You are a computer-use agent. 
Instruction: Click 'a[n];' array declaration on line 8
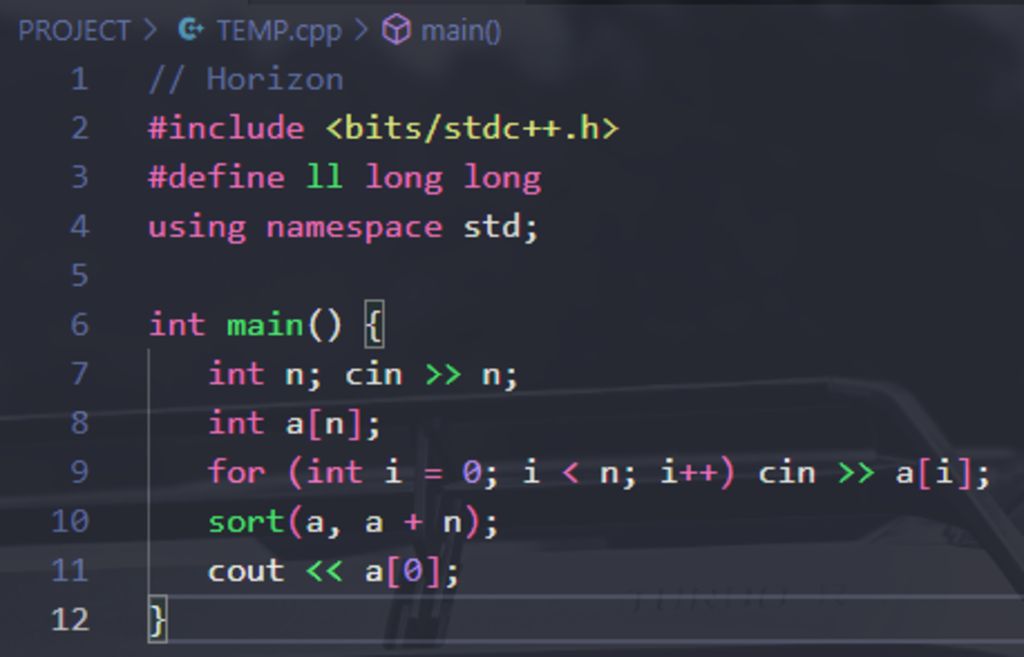pyautogui.click(x=333, y=423)
